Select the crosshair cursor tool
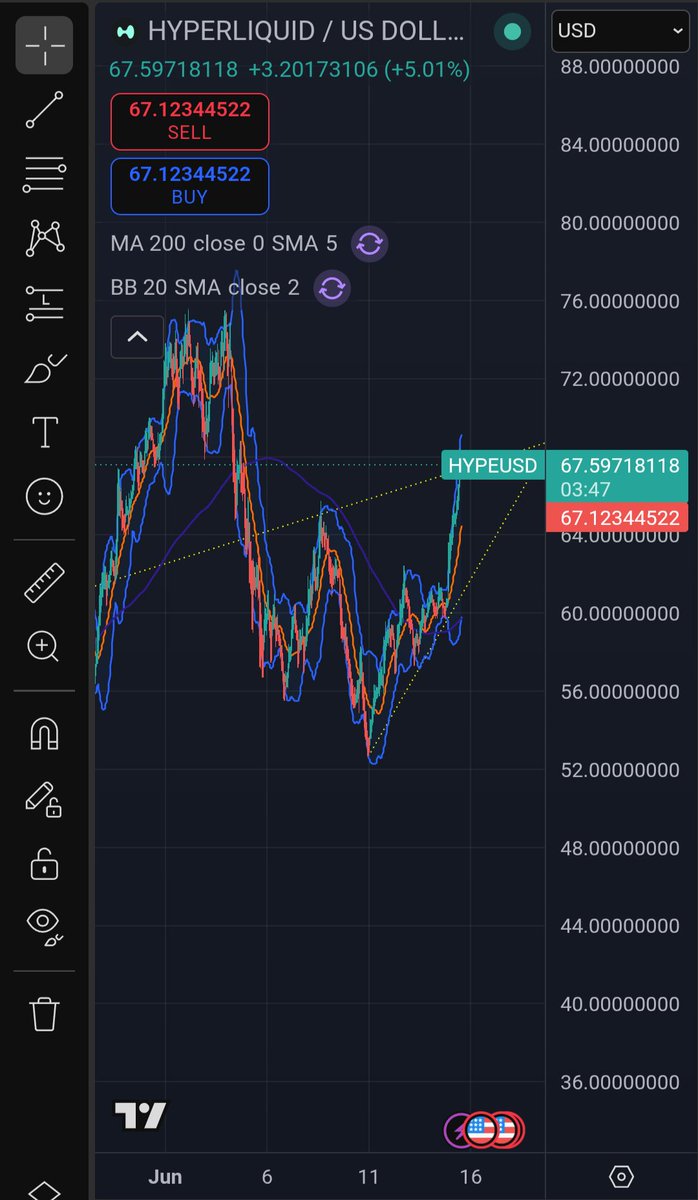The image size is (698, 1200). [x=44, y=45]
